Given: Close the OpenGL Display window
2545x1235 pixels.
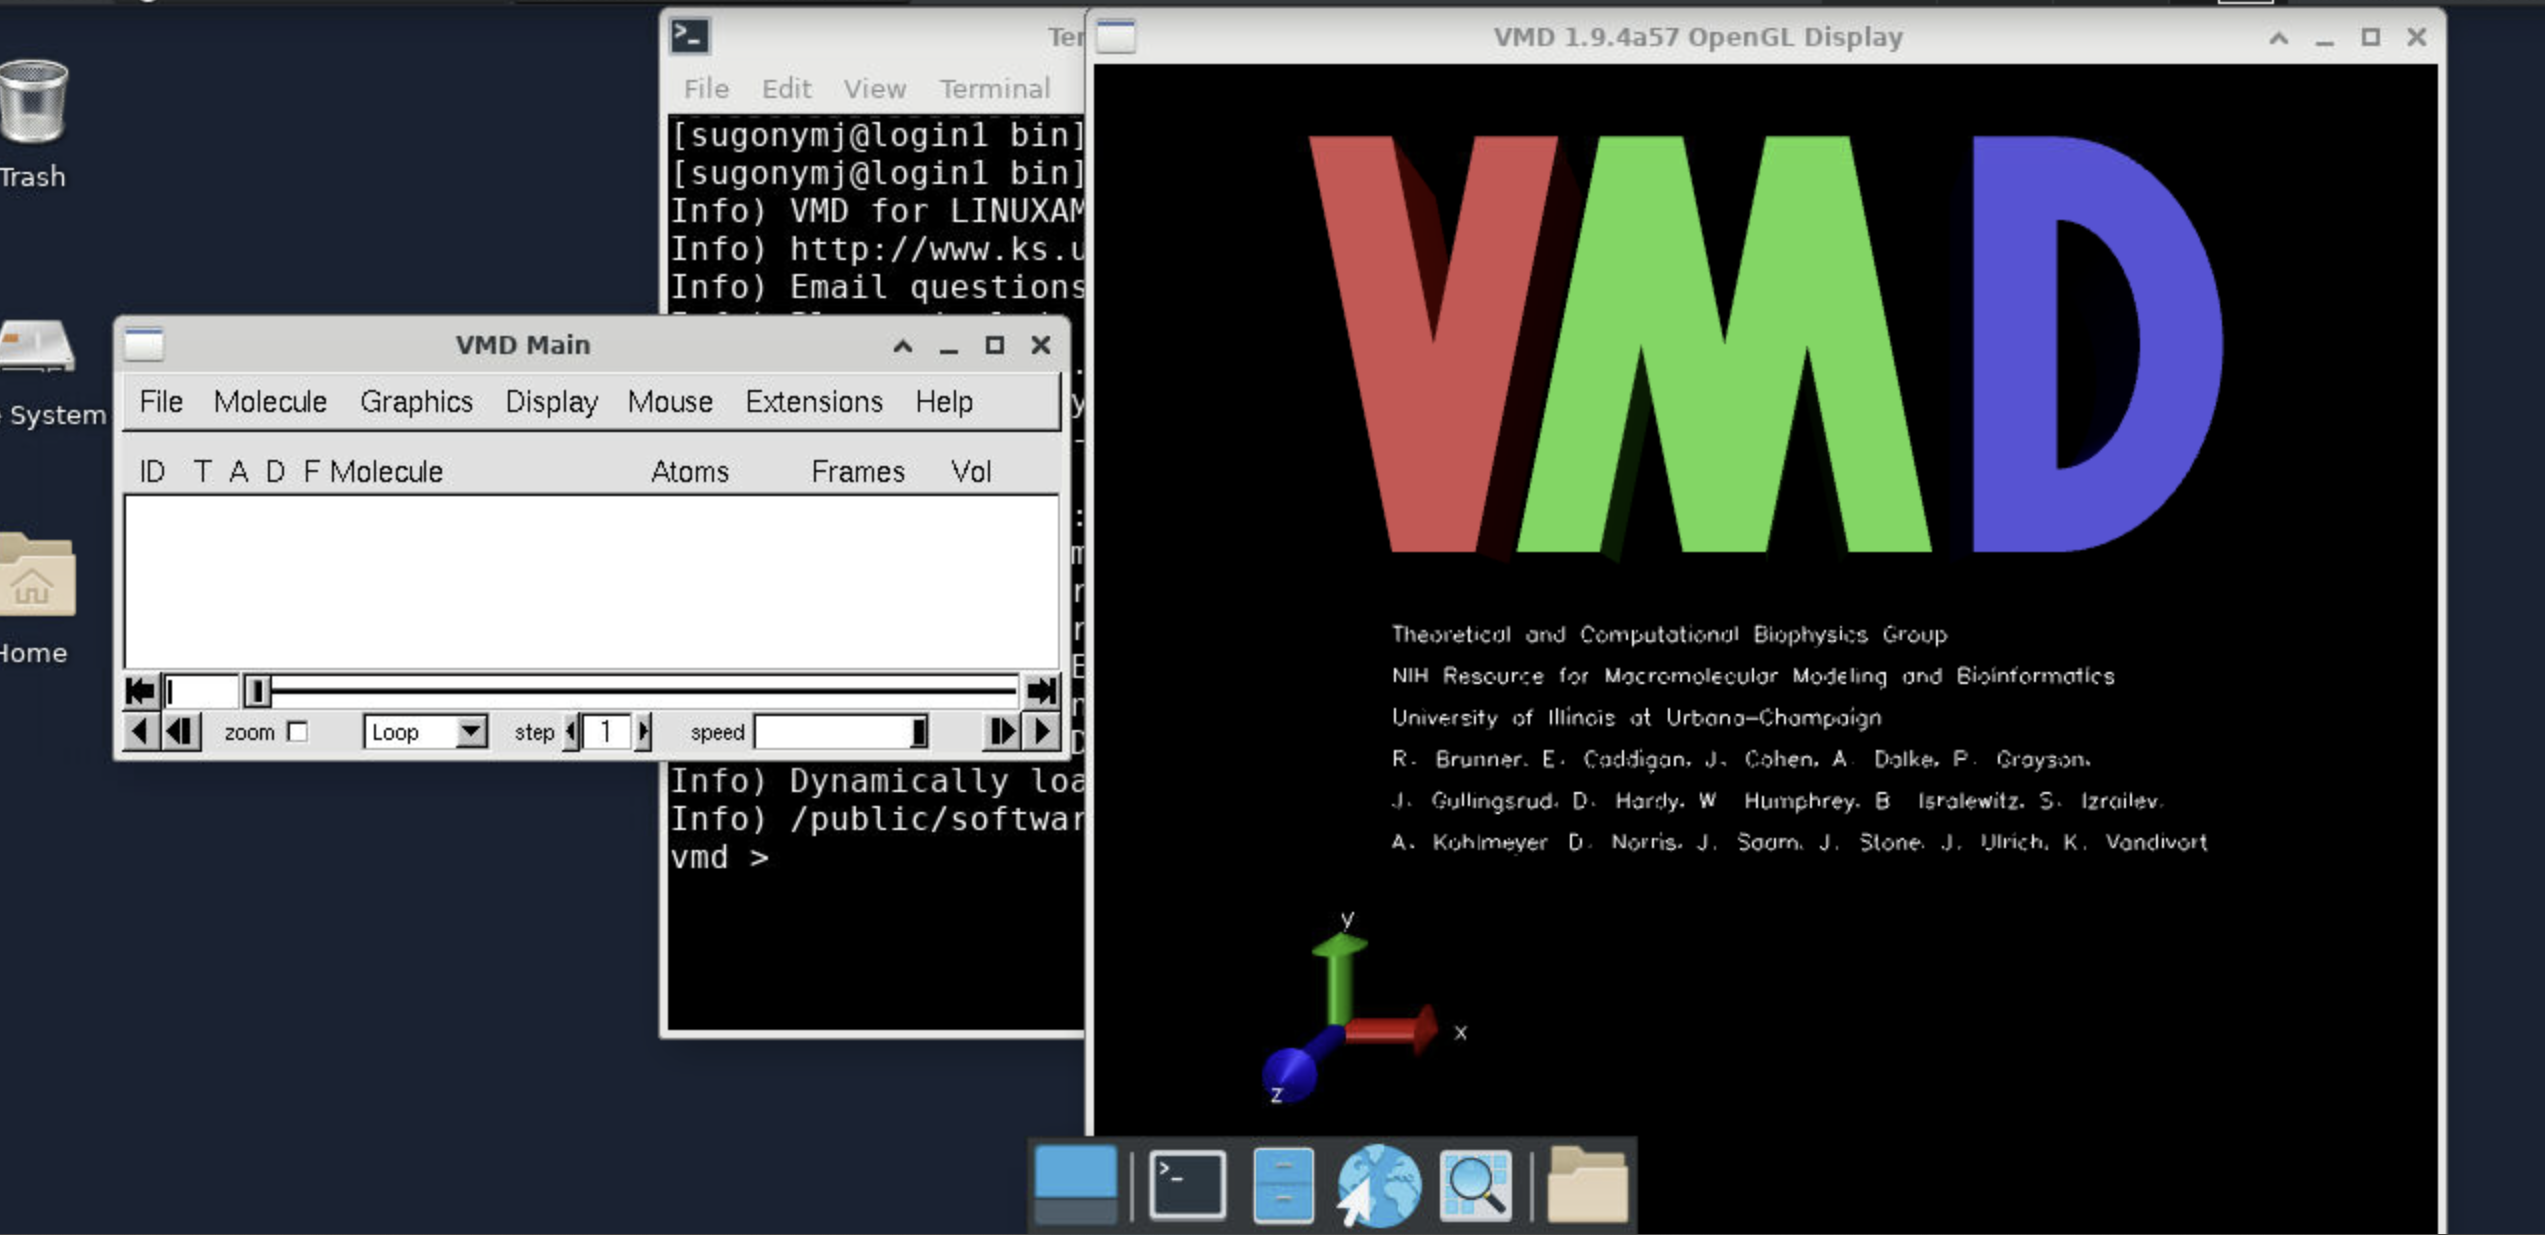Looking at the screenshot, I should [x=2416, y=38].
